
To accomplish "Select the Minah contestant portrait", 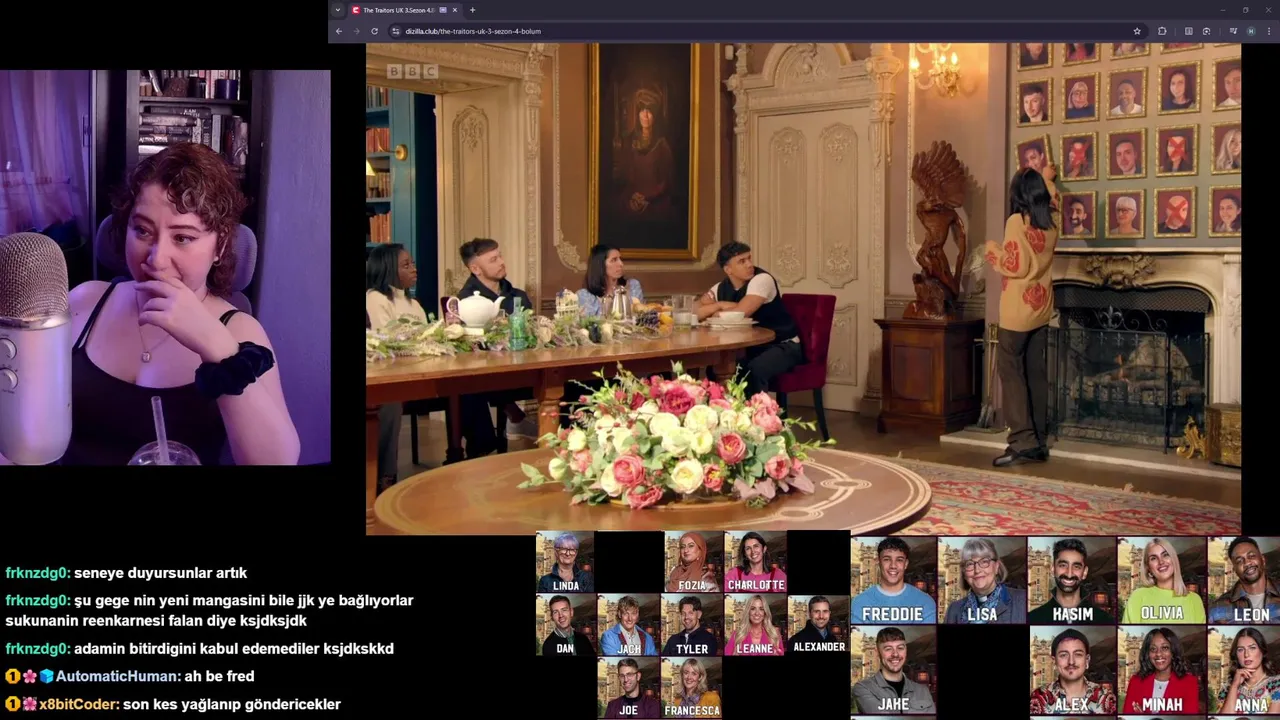I will tap(1162, 670).
